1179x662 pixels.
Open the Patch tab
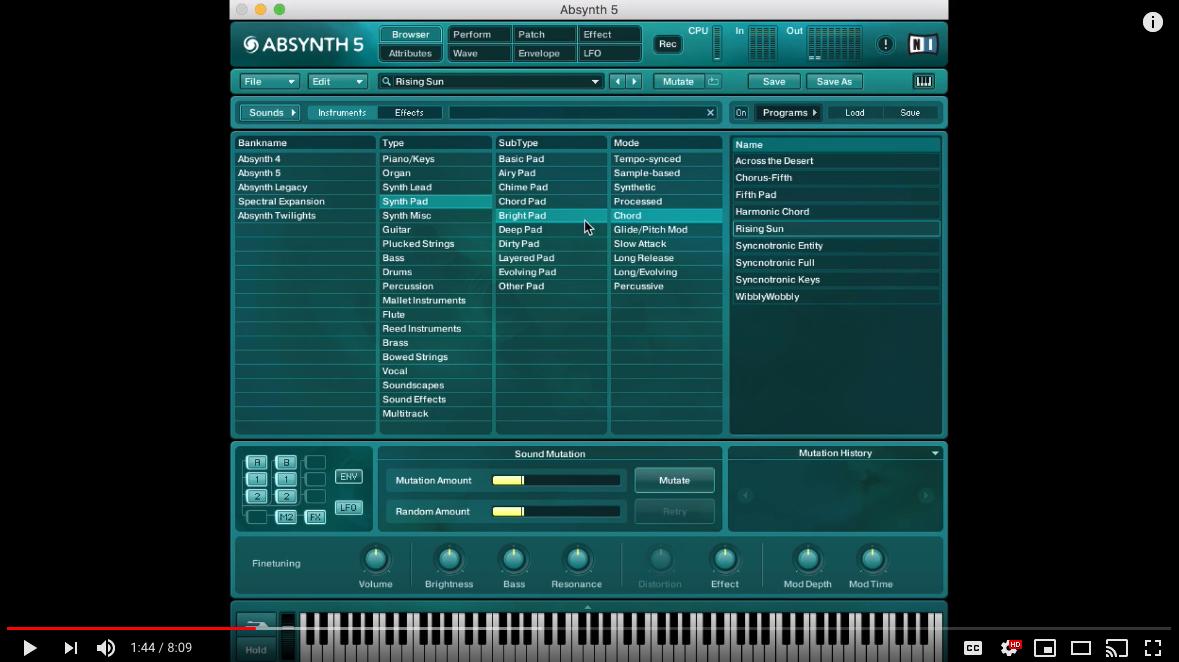[x=544, y=35]
